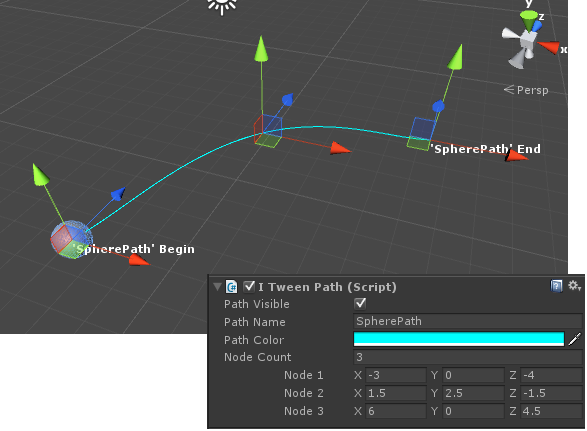Uncheck the Path Visible checkbox
The width and height of the screenshot is (587, 431).
(360, 304)
